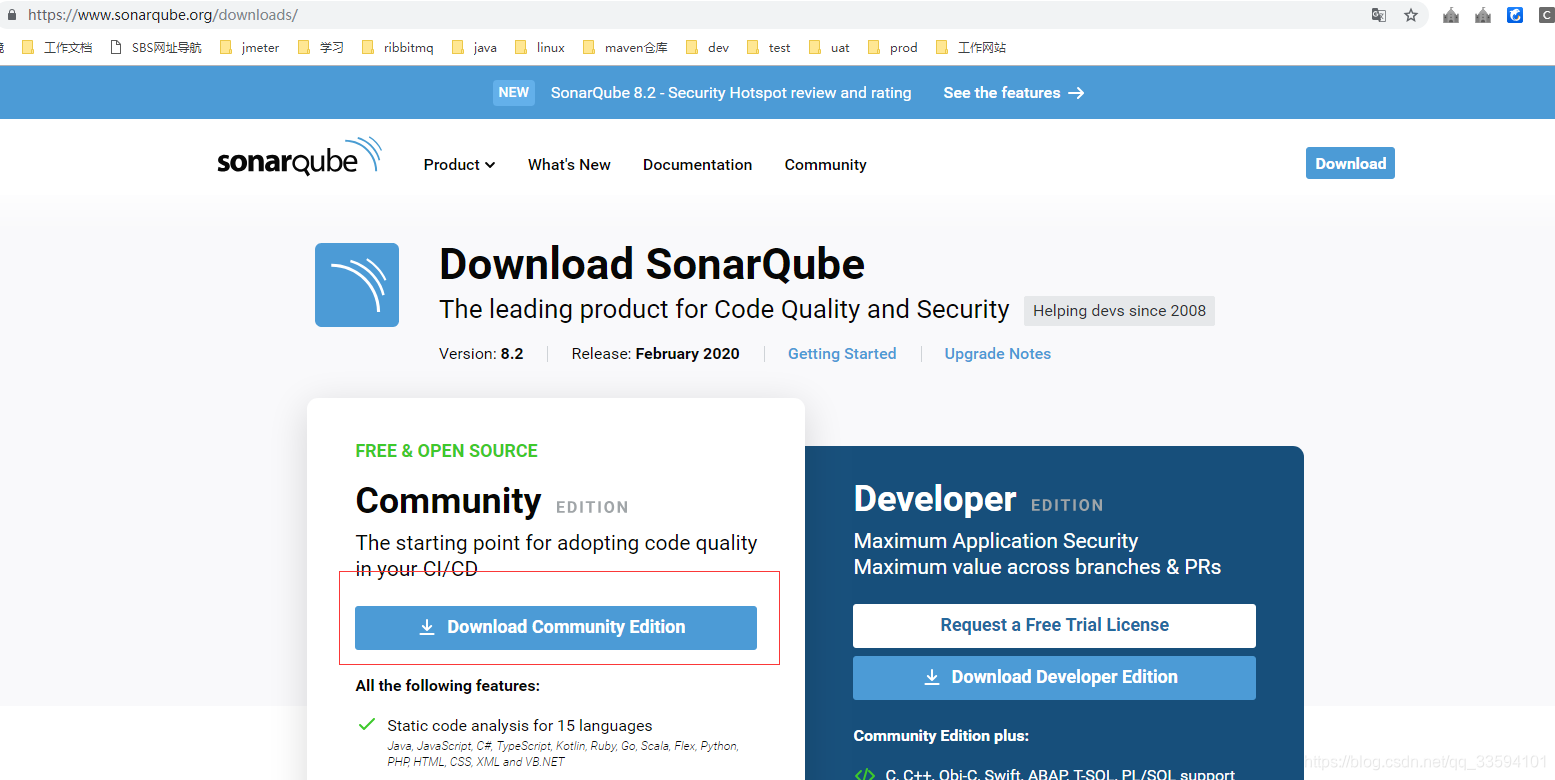Open the Getting Started link
1555x780 pixels.
pos(842,354)
